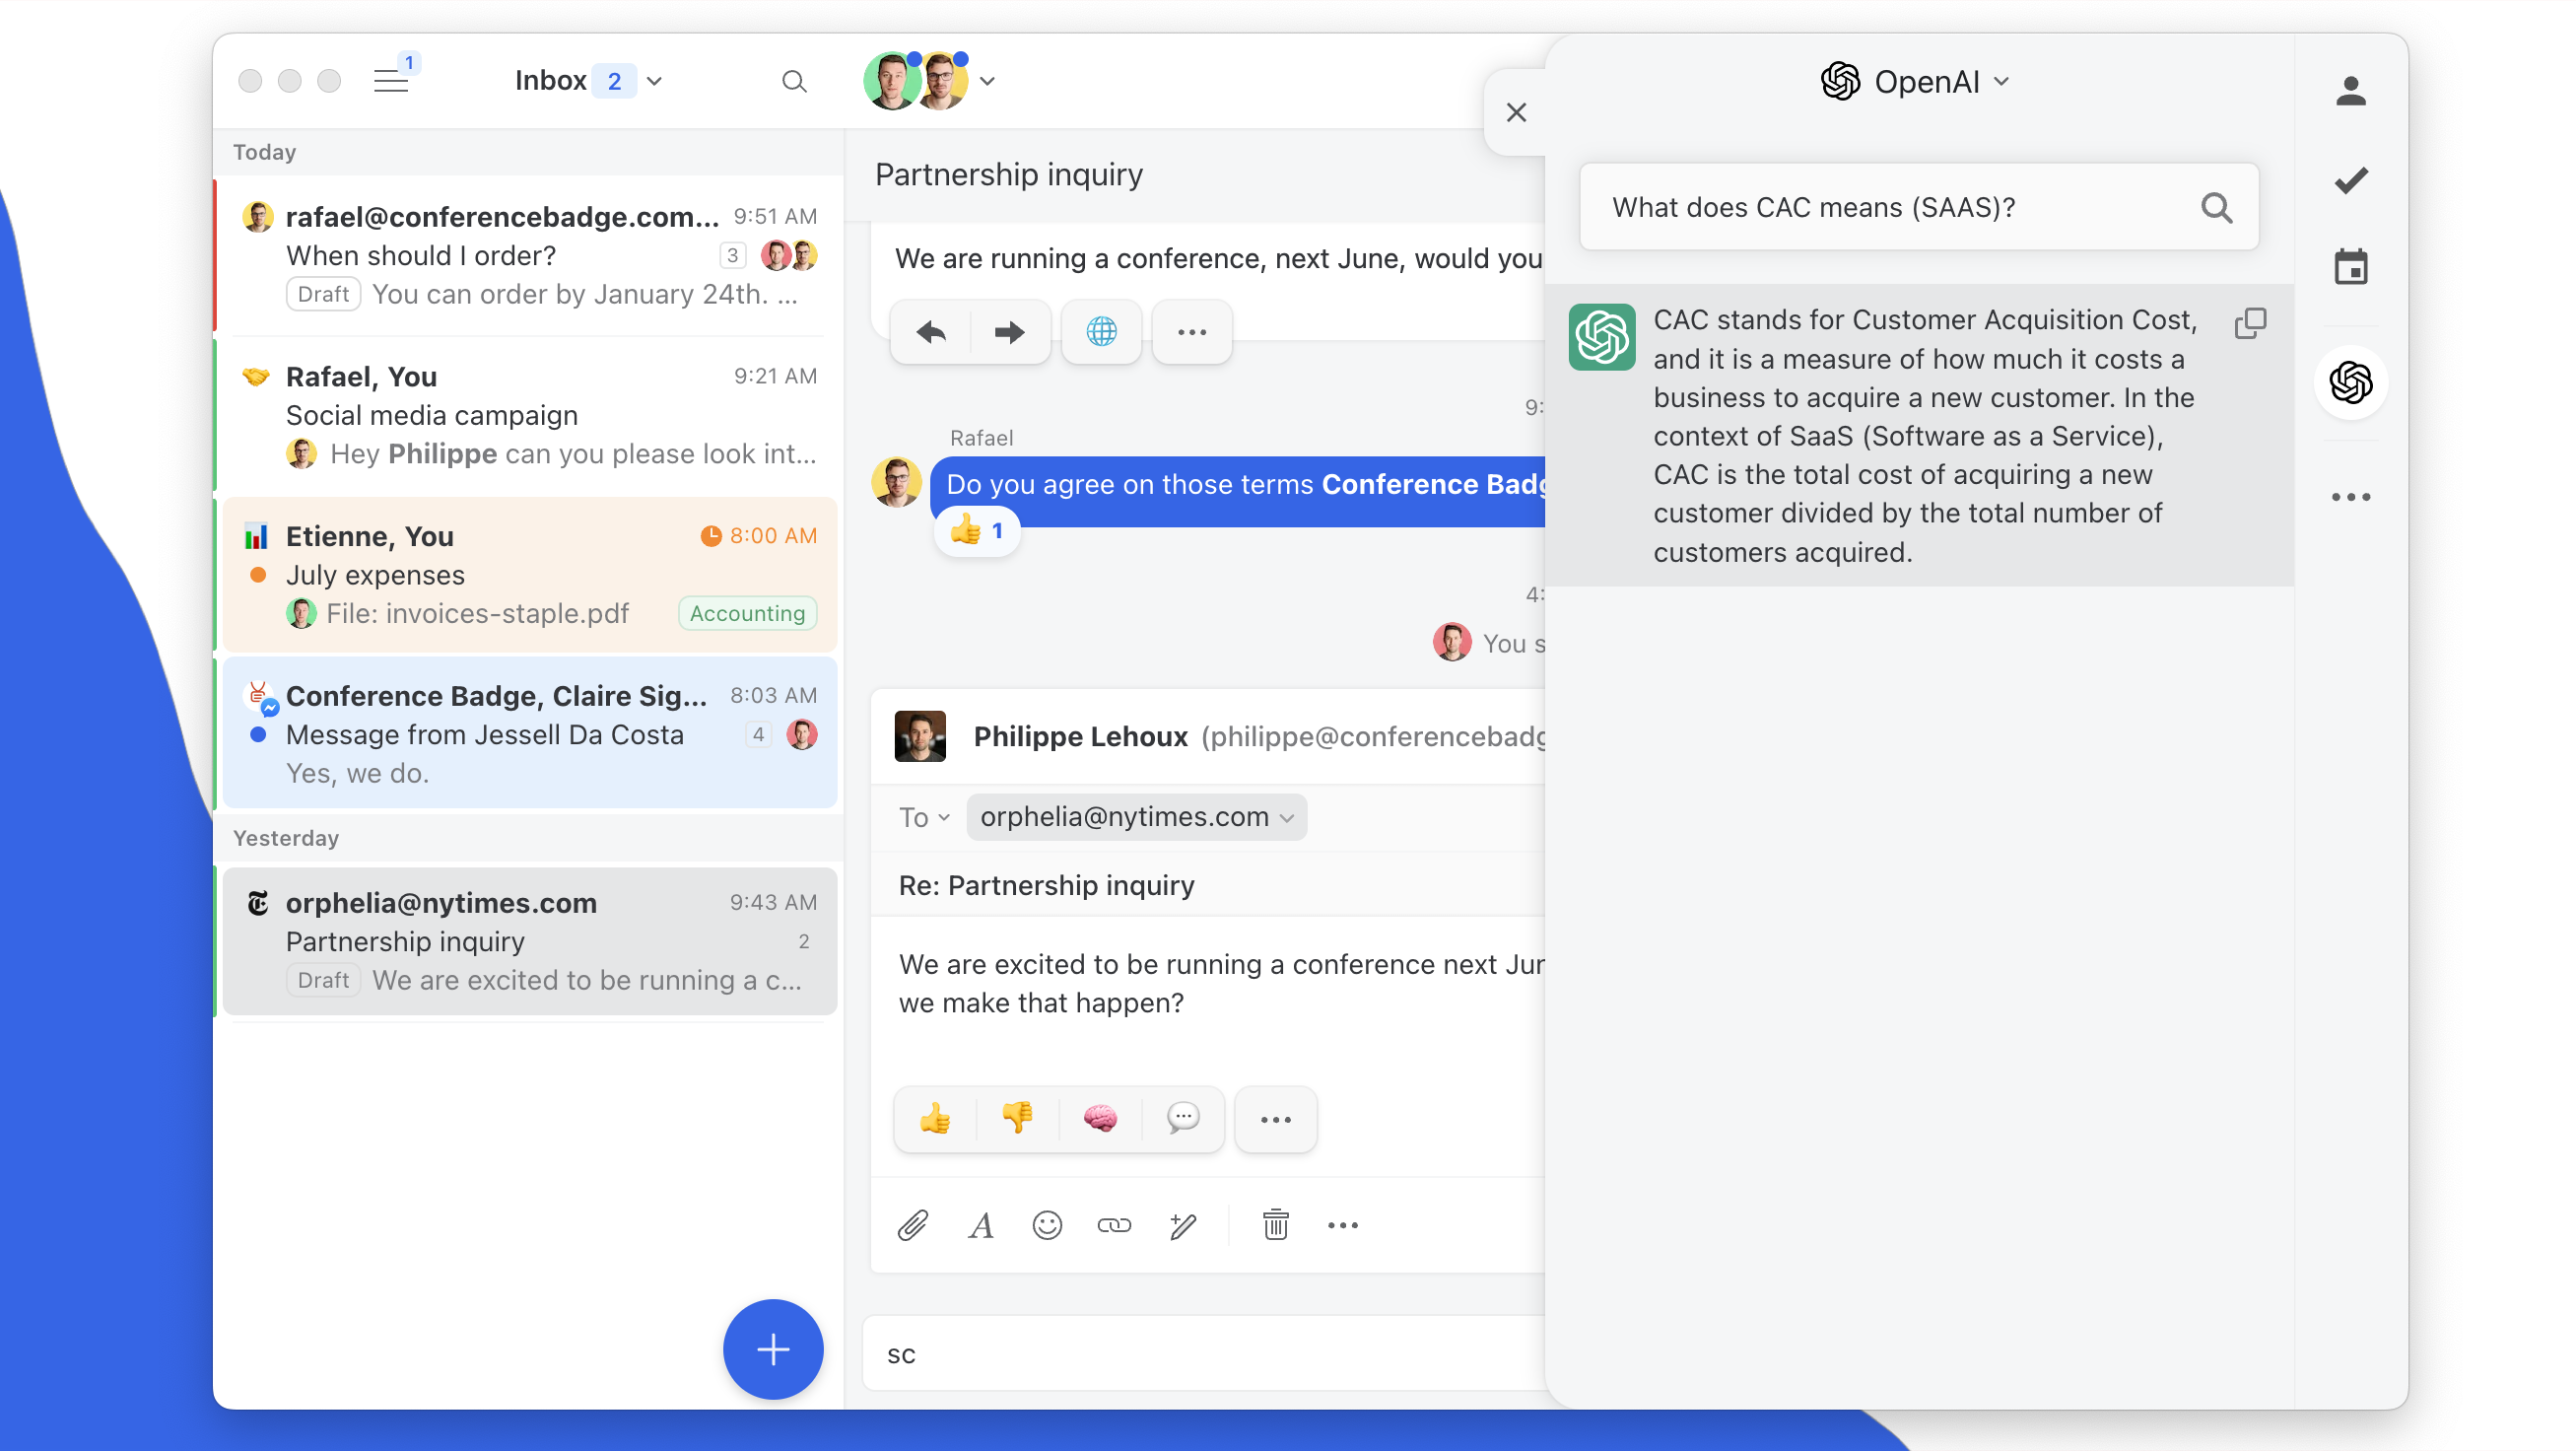This screenshot has width=2576, height=1451.
Task: Click the emoji picker icon
Action: pyautogui.click(x=1047, y=1225)
